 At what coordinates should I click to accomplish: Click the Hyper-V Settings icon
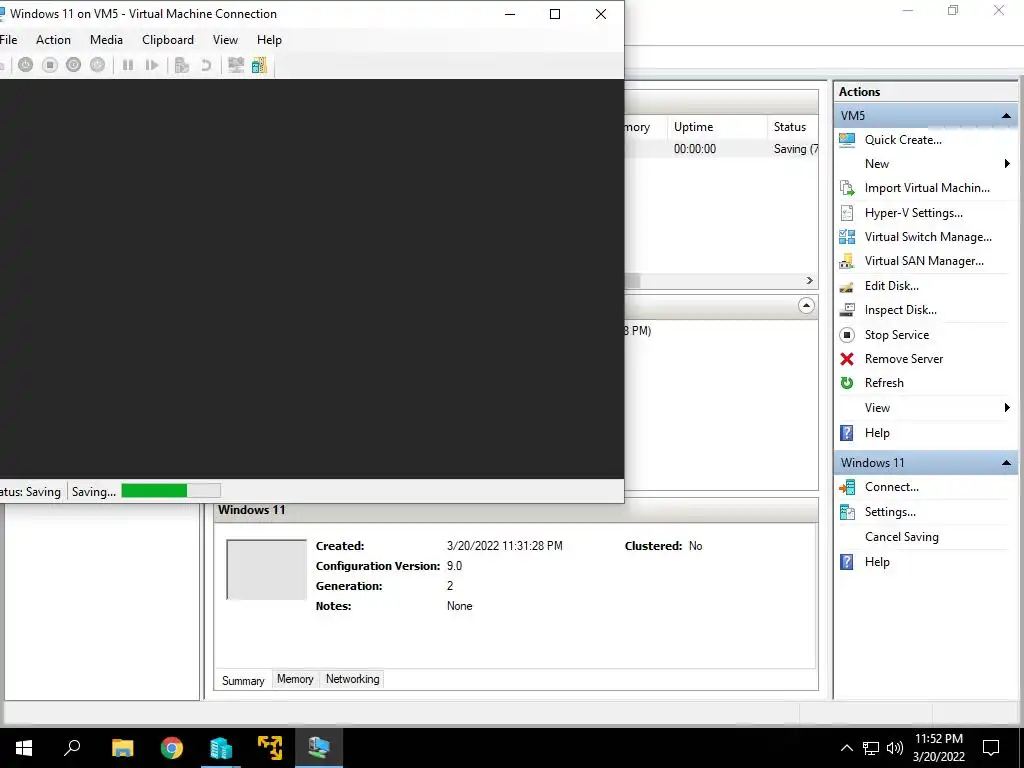(847, 213)
